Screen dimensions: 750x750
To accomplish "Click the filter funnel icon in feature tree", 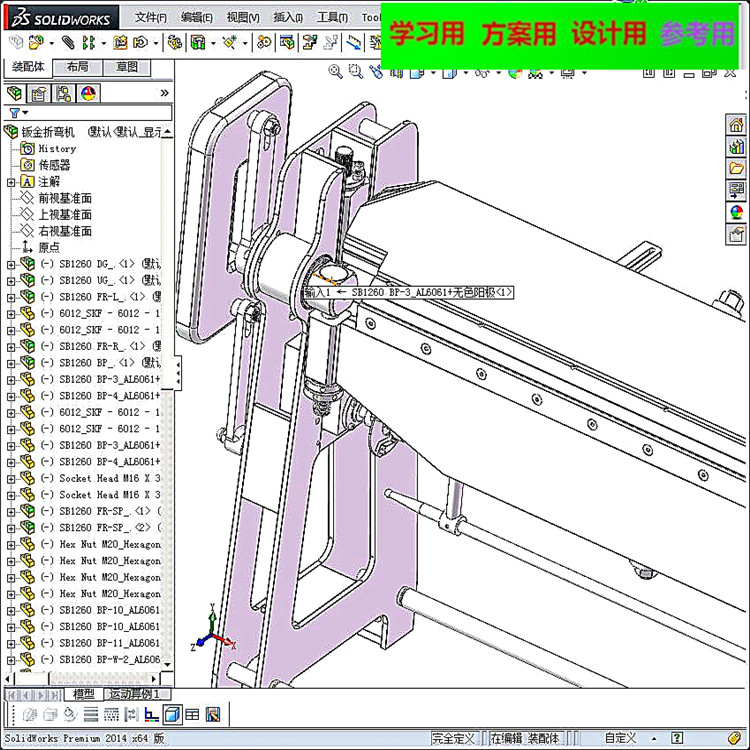I will click(14, 113).
